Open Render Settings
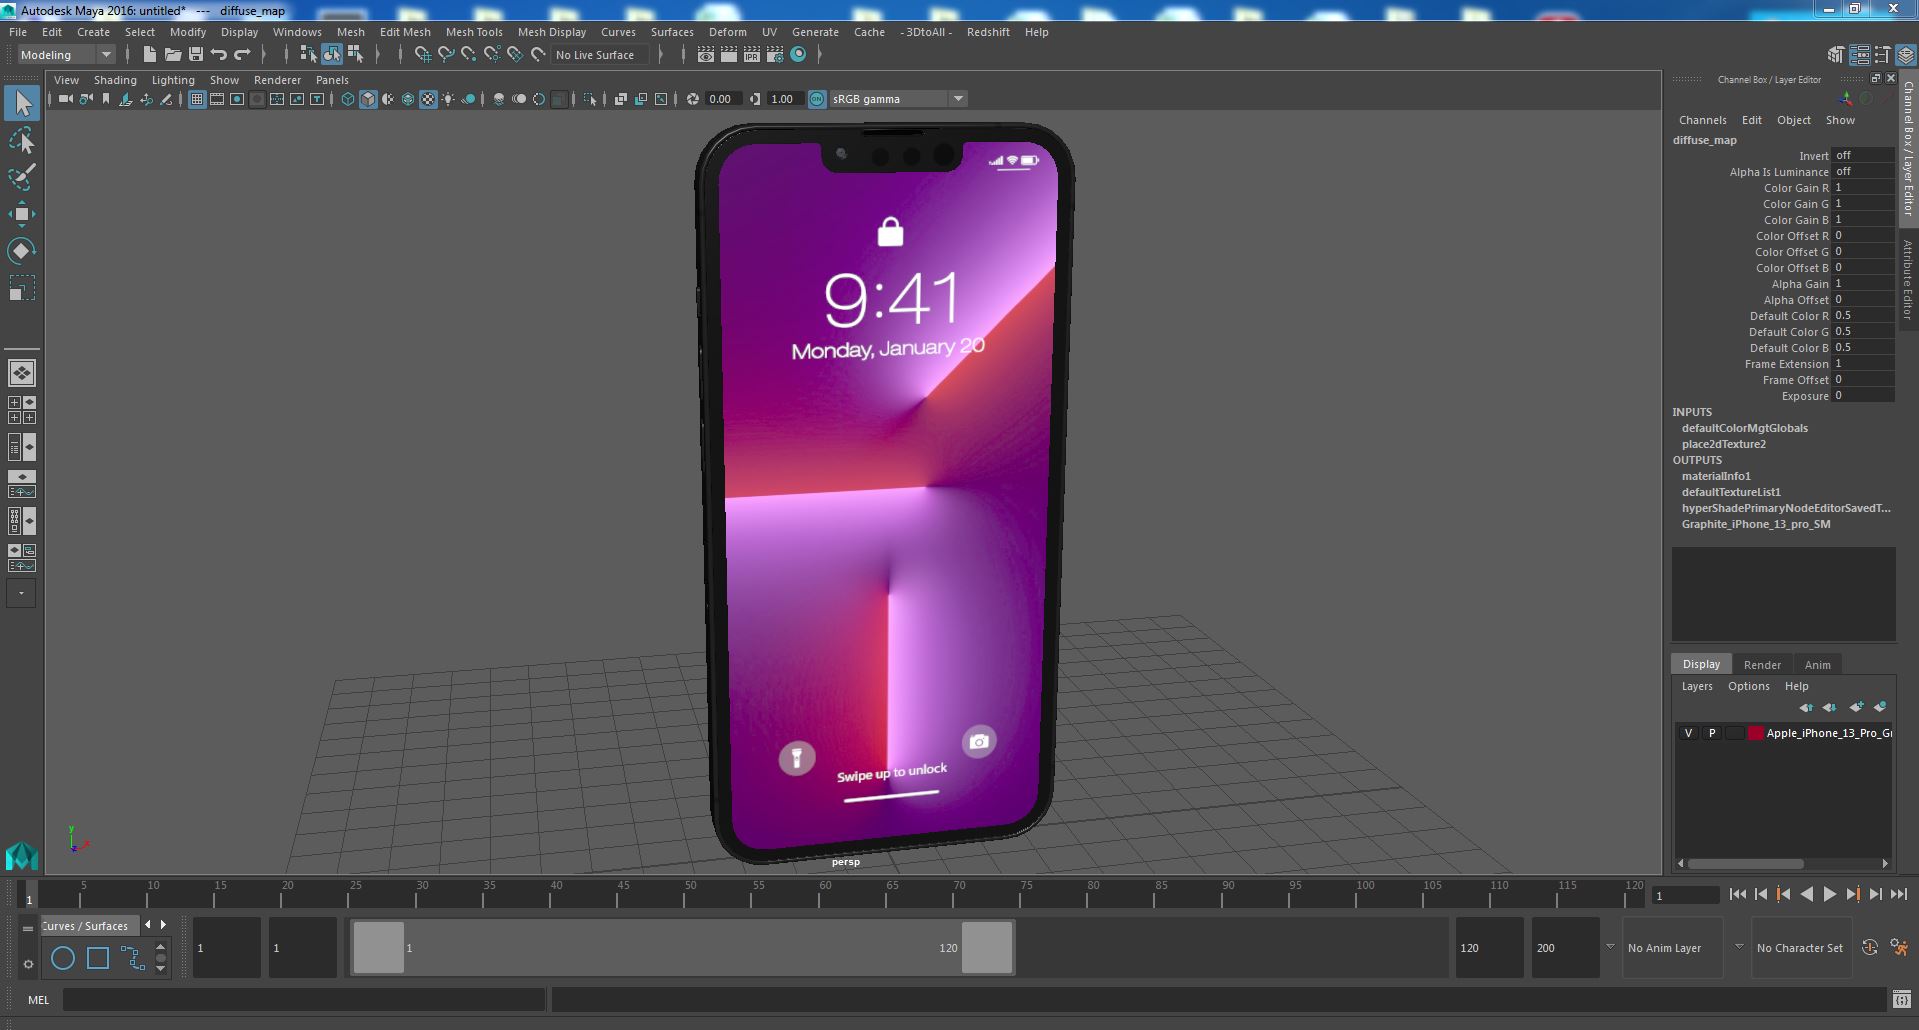This screenshot has width=1919, height=1030. click(x=775, y=55)
